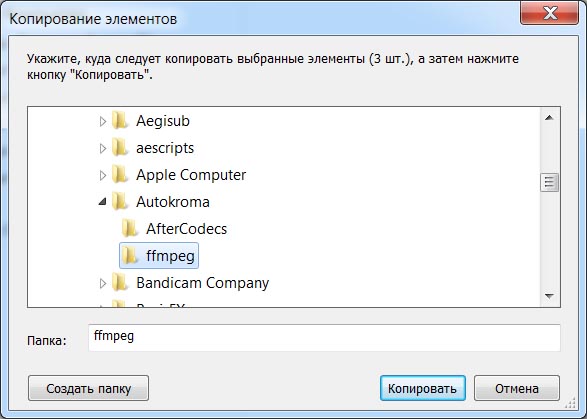
Task: Click the aescripts folder icon
Action: [x=120, y=148]
